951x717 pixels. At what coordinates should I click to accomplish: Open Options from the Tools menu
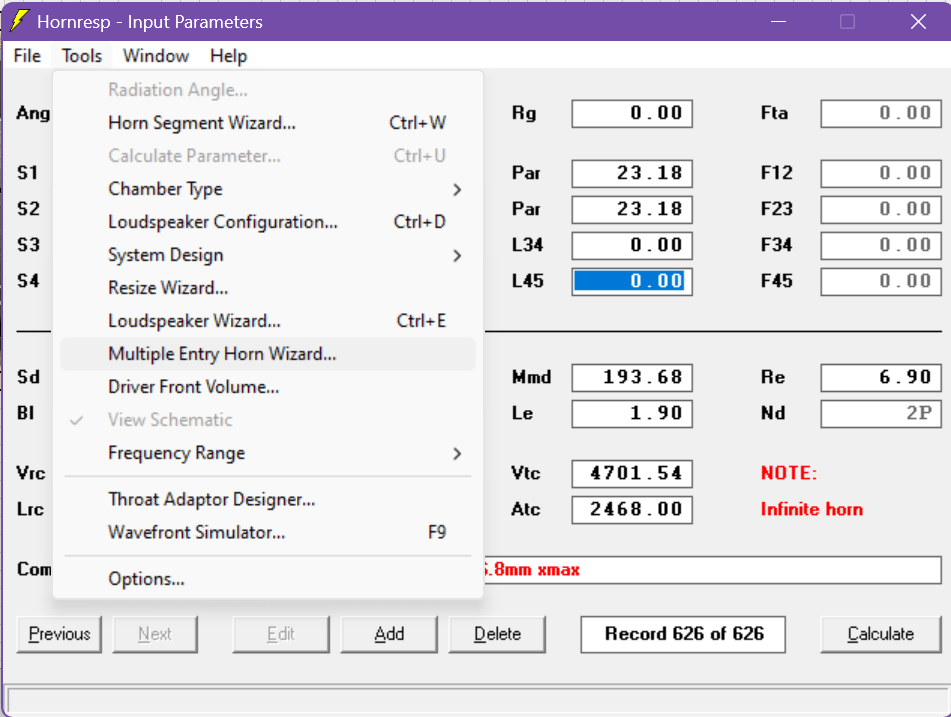pyautogui.click(x=268, y=579)
